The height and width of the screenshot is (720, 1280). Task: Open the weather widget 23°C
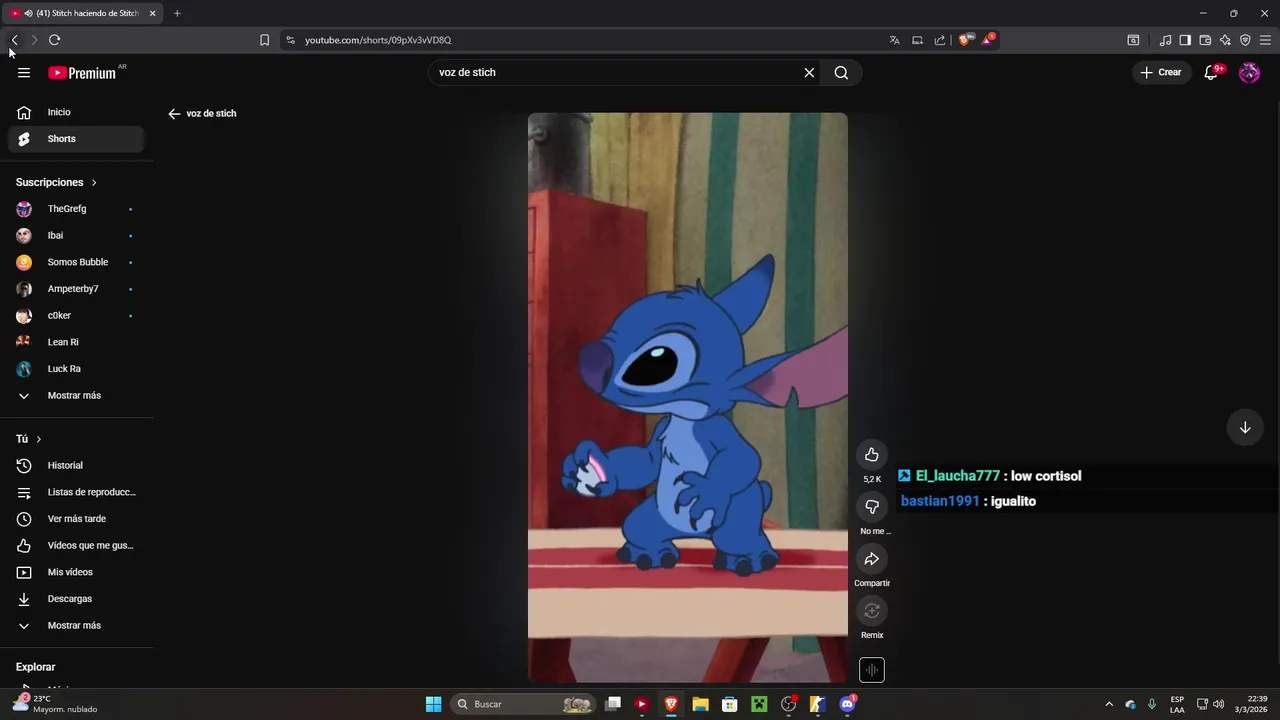point(55,704)
